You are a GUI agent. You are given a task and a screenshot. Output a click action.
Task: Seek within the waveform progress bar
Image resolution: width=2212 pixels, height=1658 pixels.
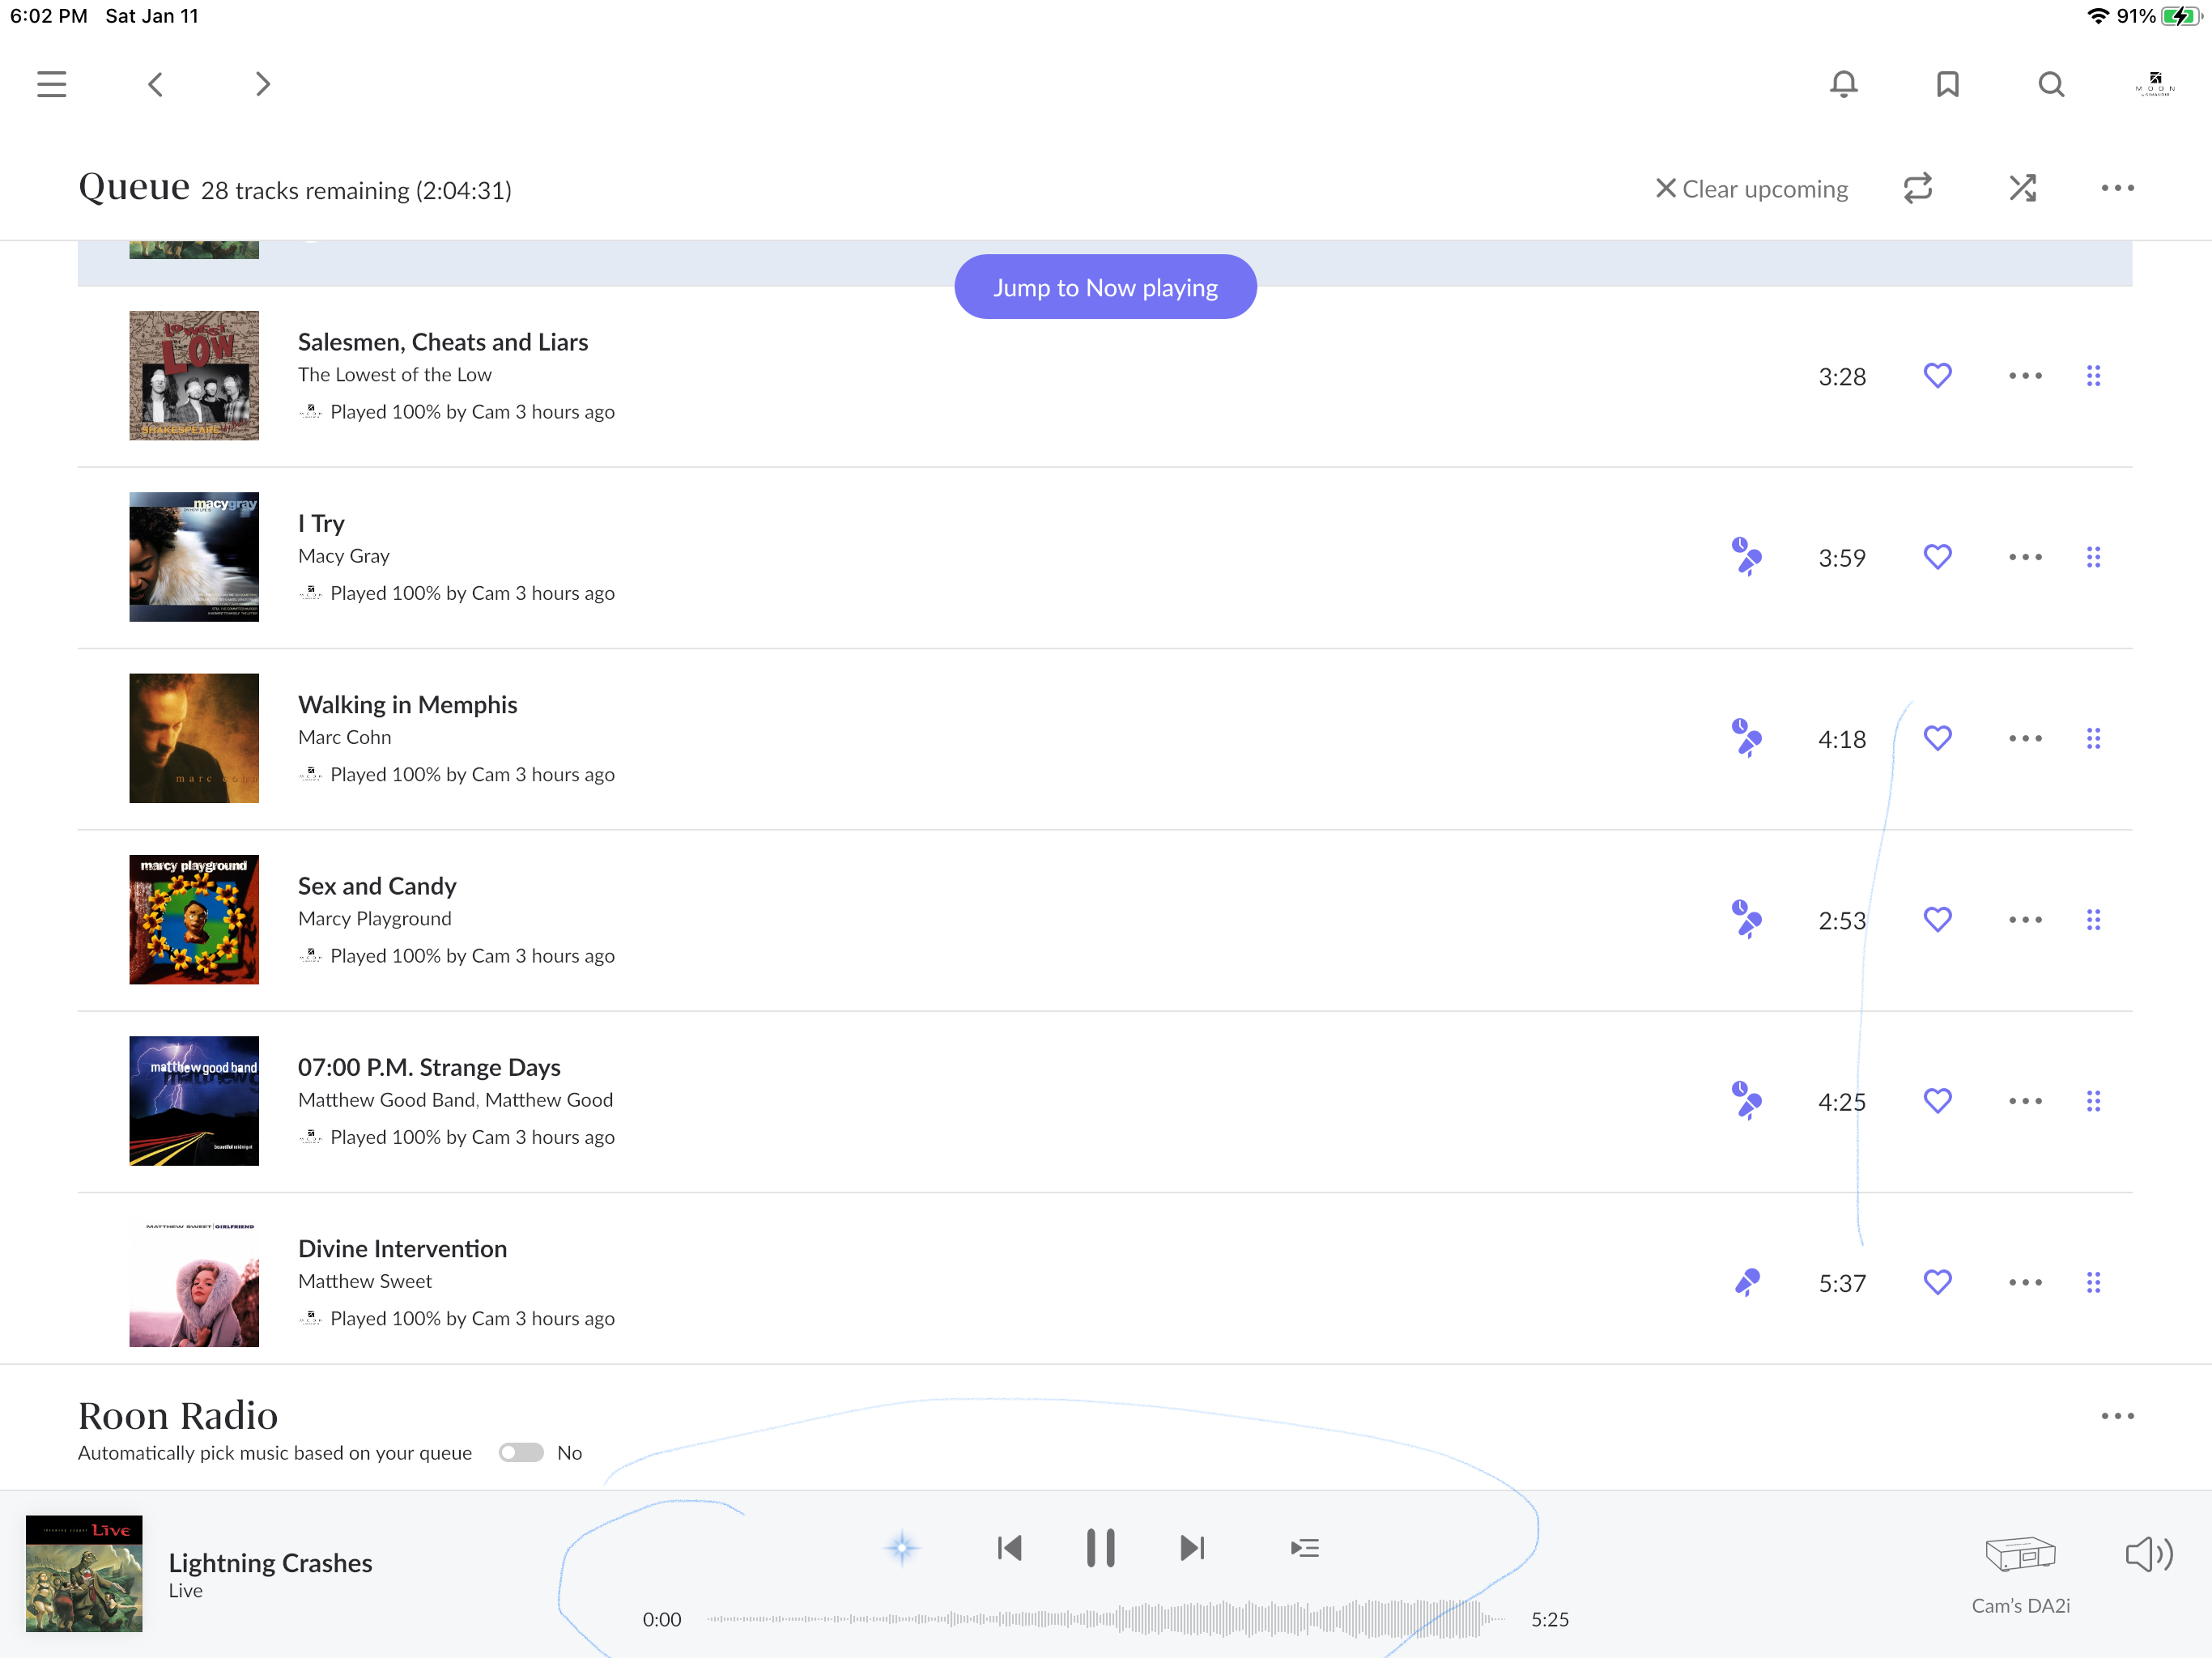point(1106,1619)
